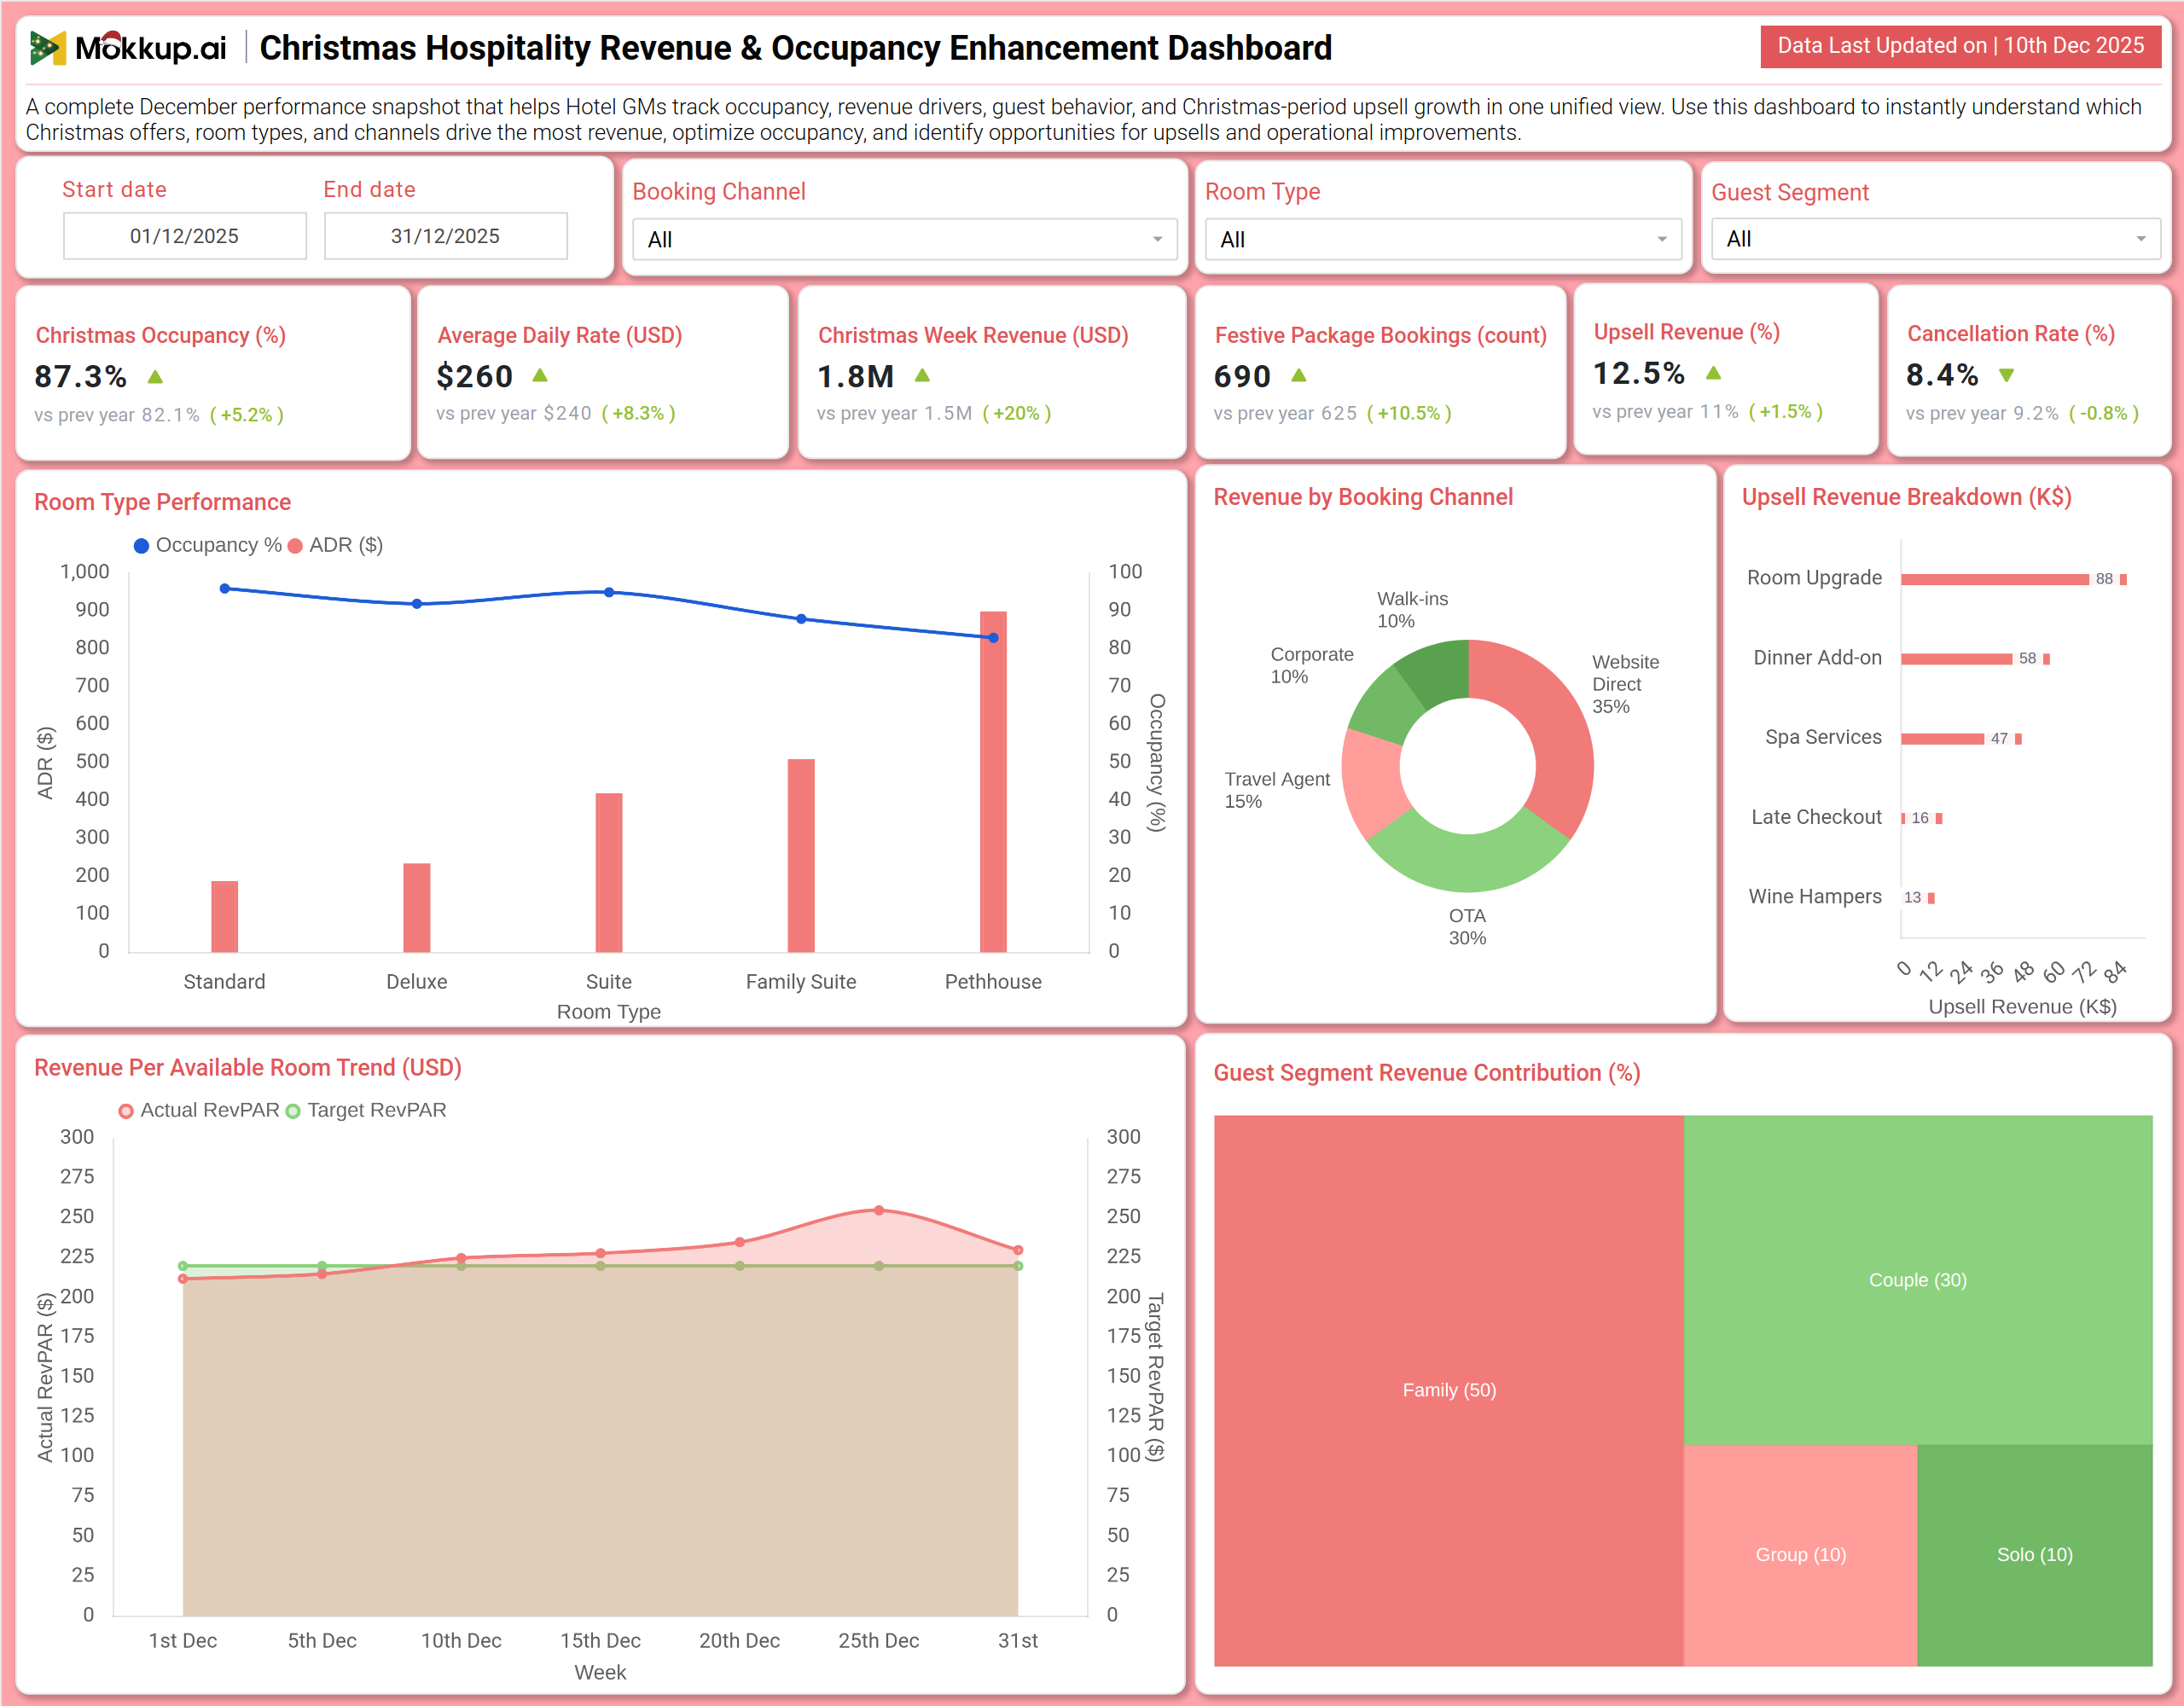Open the Room Type dropdown
Viewport: 2184px width, 1706px height.
[x=1444, y=239]
